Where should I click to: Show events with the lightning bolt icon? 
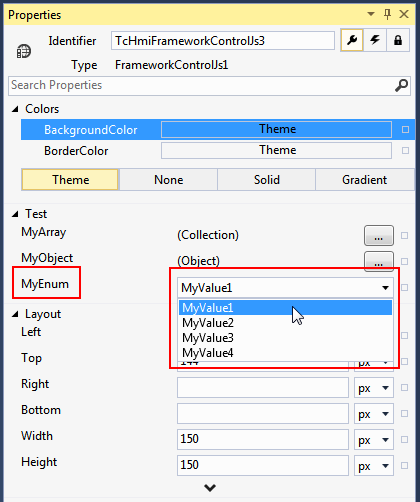[375, 40]
